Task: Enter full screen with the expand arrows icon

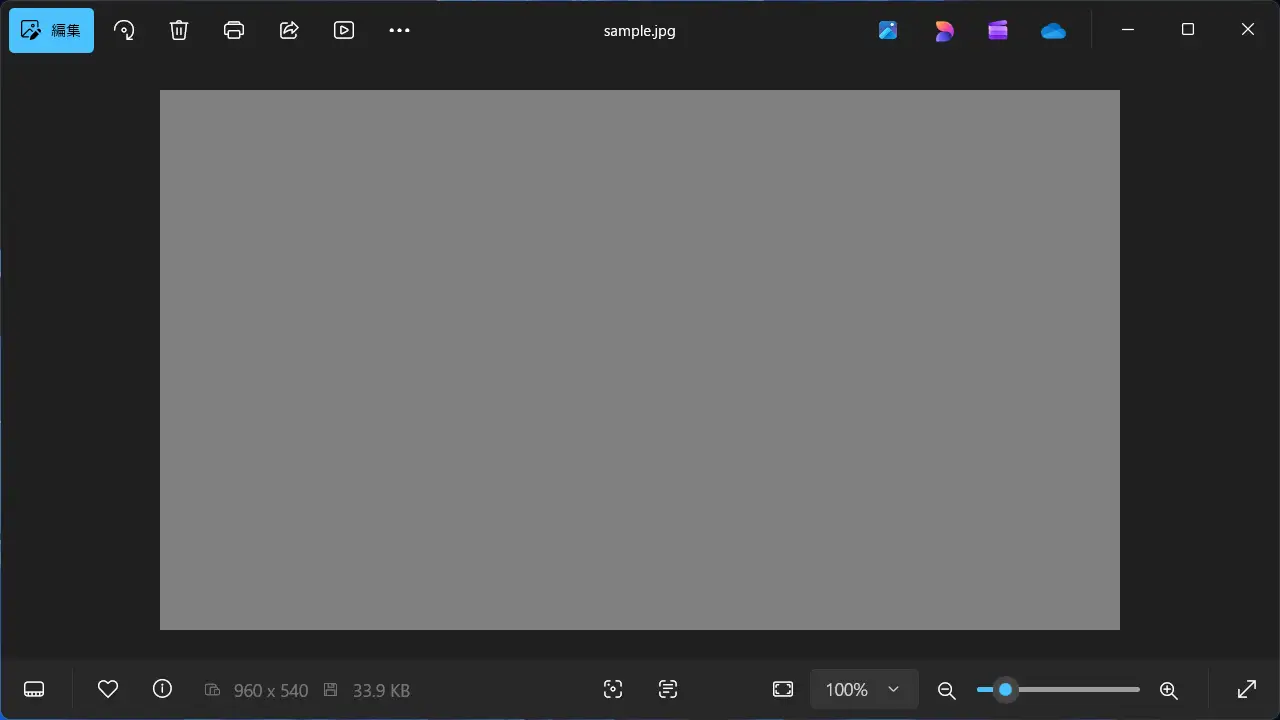Action: tap(1247, 689)
